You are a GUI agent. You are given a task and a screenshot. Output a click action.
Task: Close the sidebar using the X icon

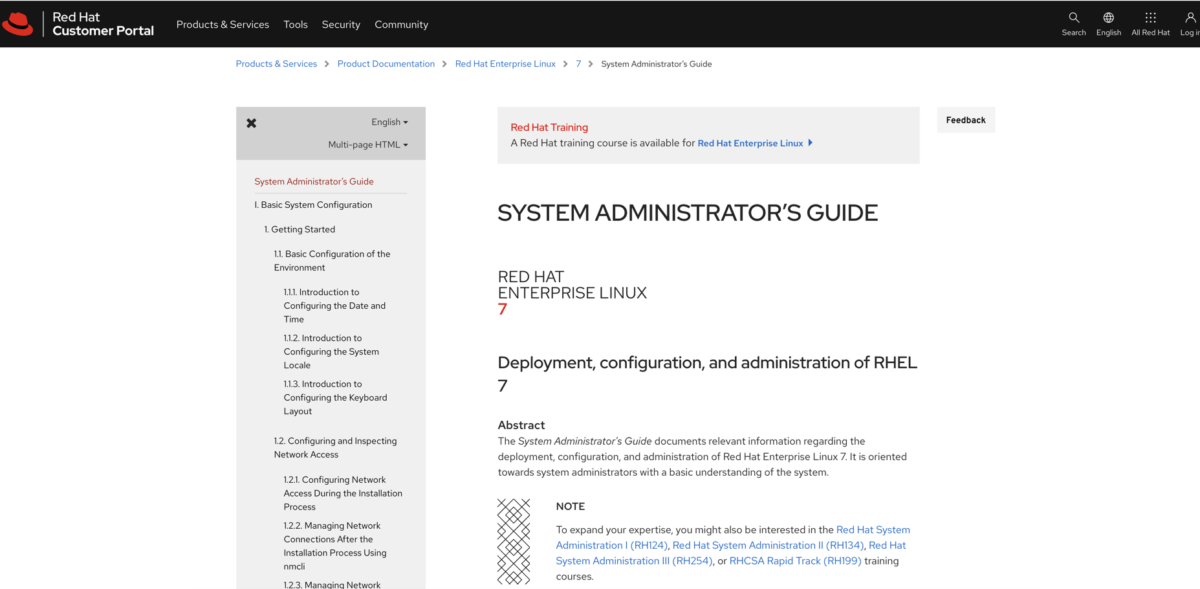[250, 122]
